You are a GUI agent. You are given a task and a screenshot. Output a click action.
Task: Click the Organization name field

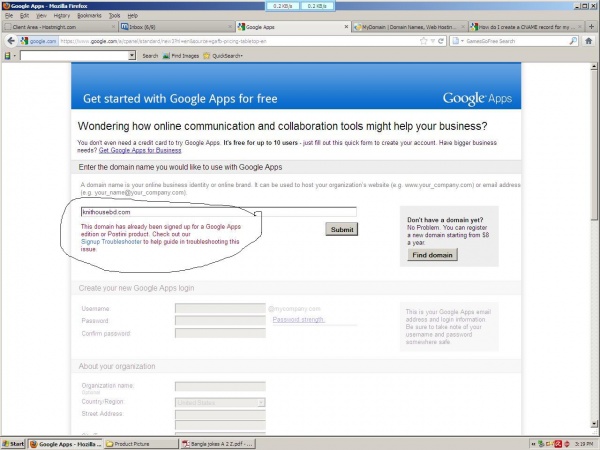point(220,386)
